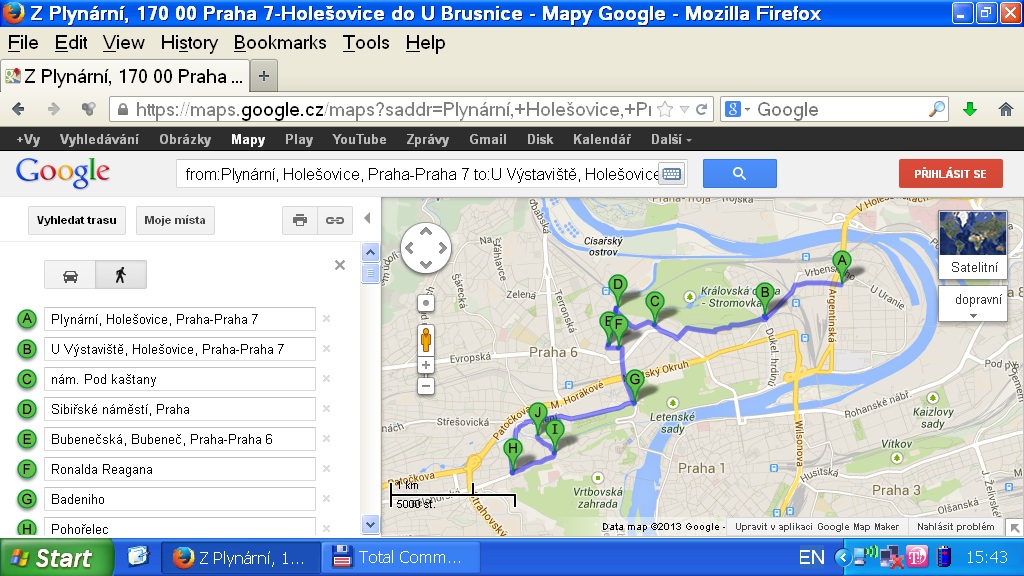Click the Windows Start button

click(57, 558)
